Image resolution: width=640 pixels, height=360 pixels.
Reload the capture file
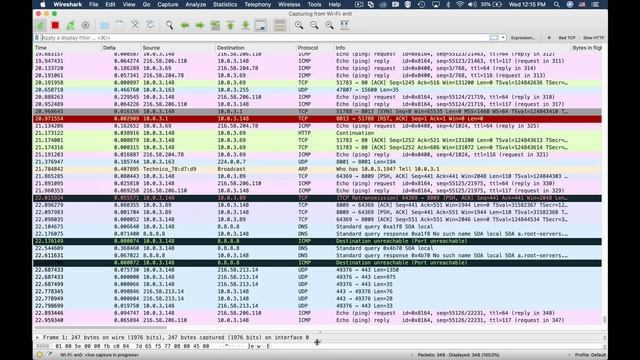(150, 25)
